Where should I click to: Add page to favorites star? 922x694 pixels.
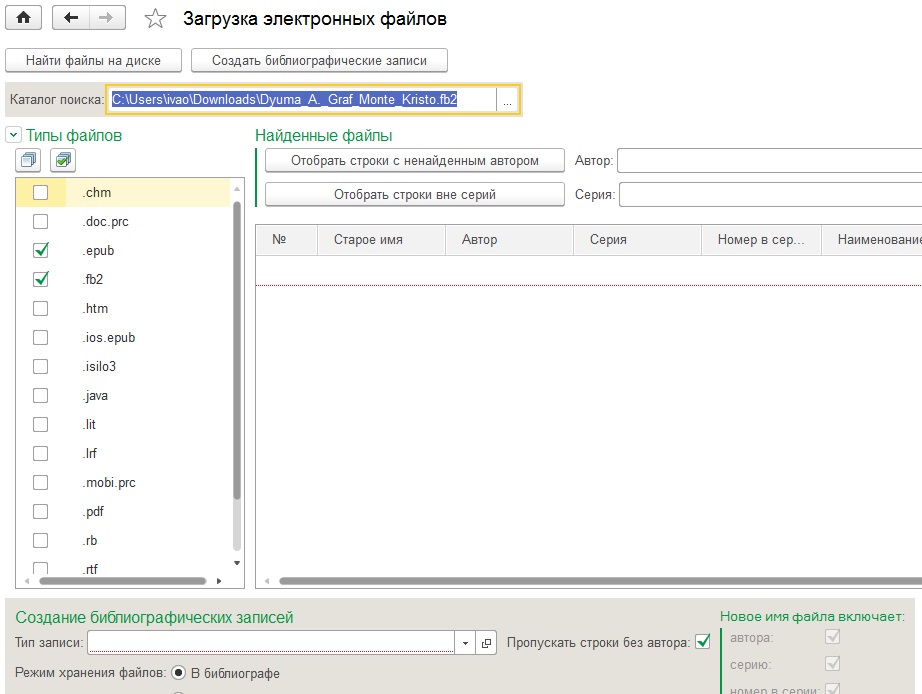pos(155,19)
